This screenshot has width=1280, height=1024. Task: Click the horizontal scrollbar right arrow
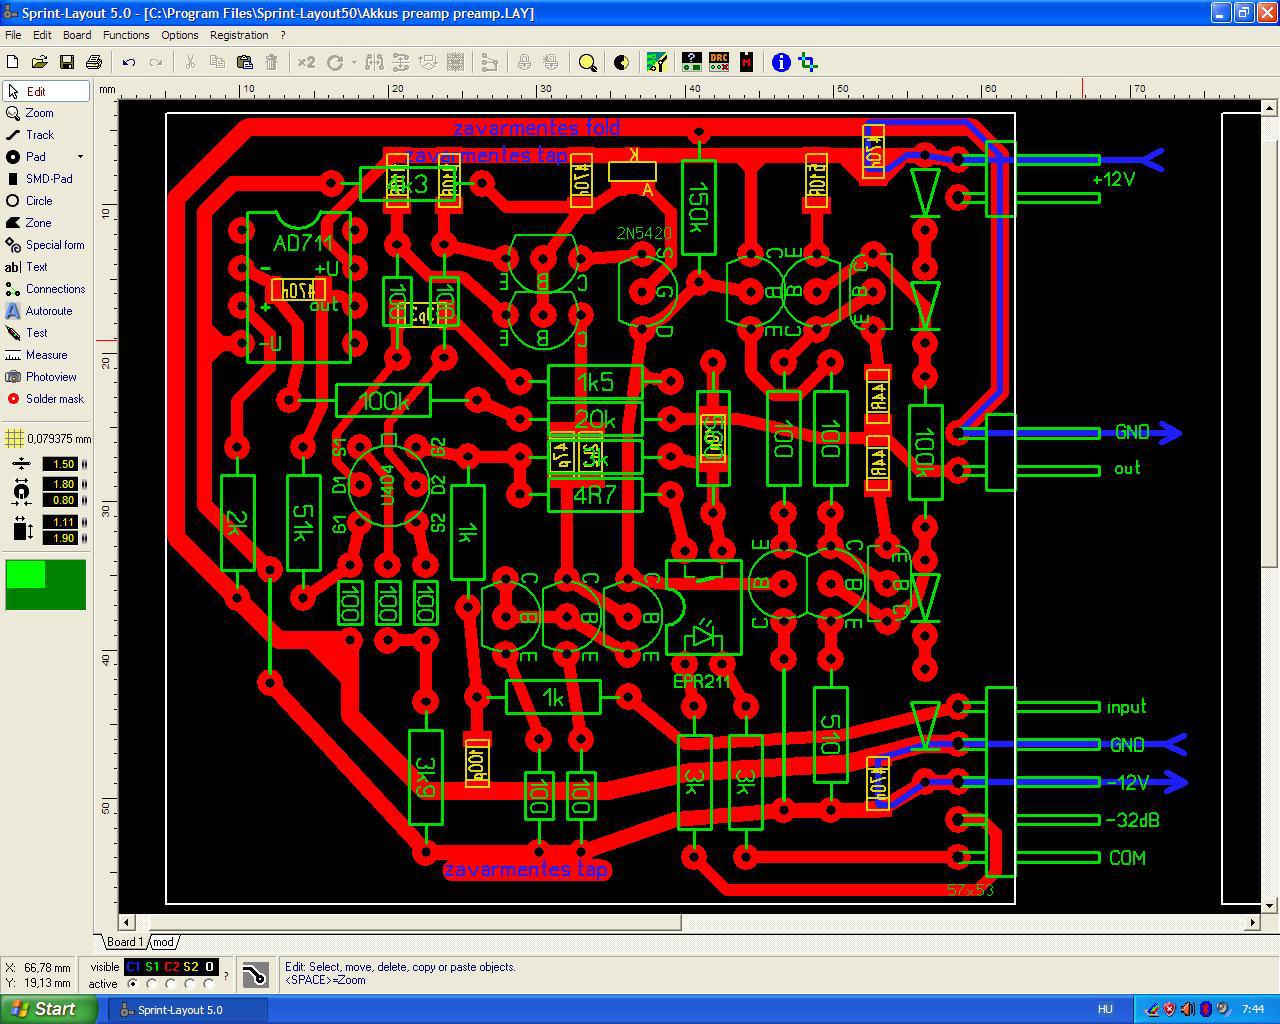(x=1253, y=922)
